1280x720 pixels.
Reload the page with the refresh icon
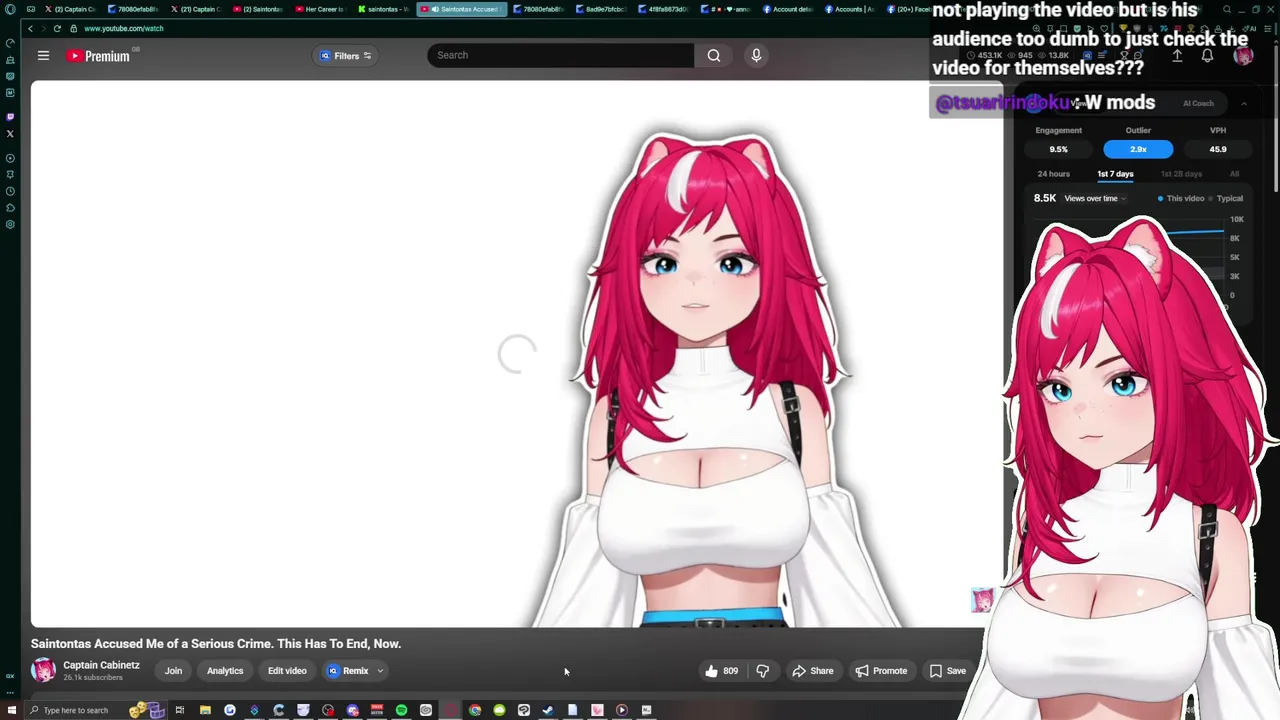click(57, 28)
